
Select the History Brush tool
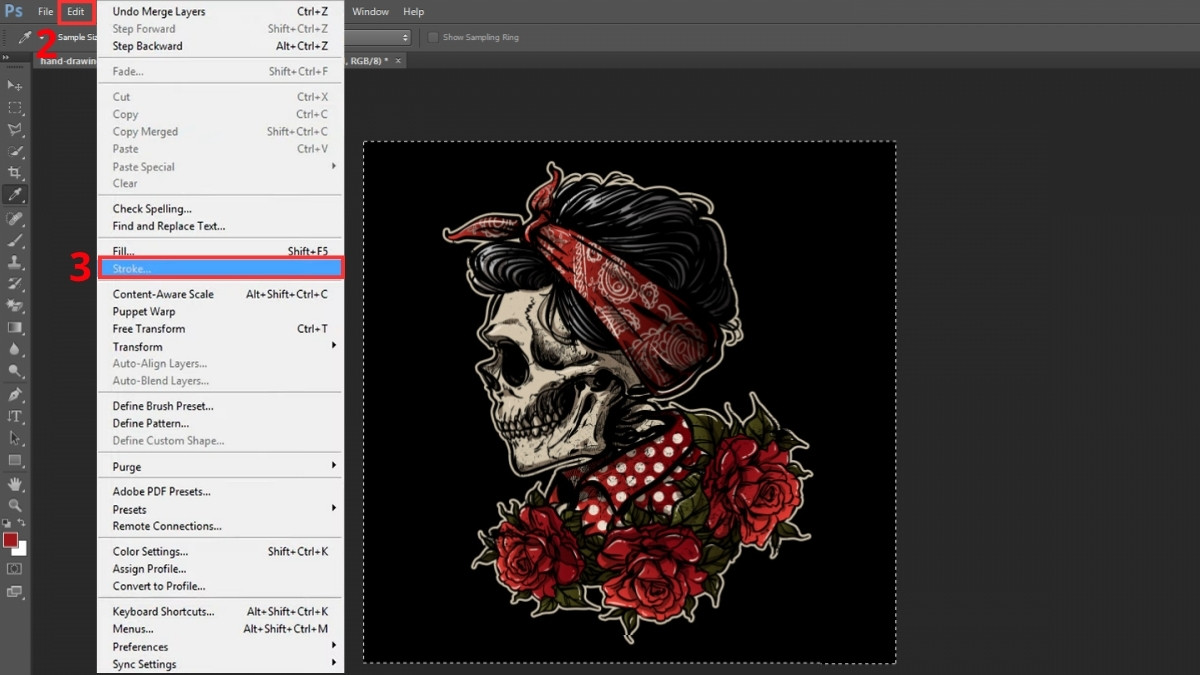point(15,284)
